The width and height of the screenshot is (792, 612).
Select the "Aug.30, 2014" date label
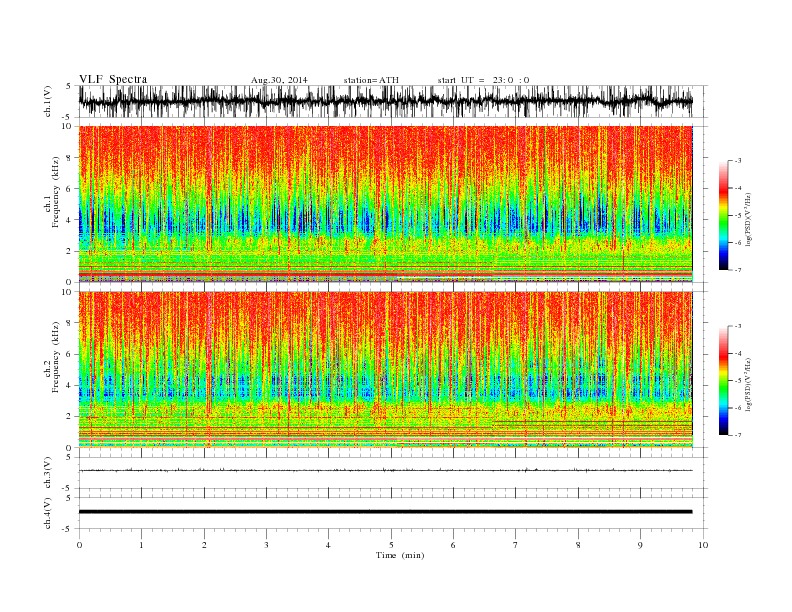point(279,80)
